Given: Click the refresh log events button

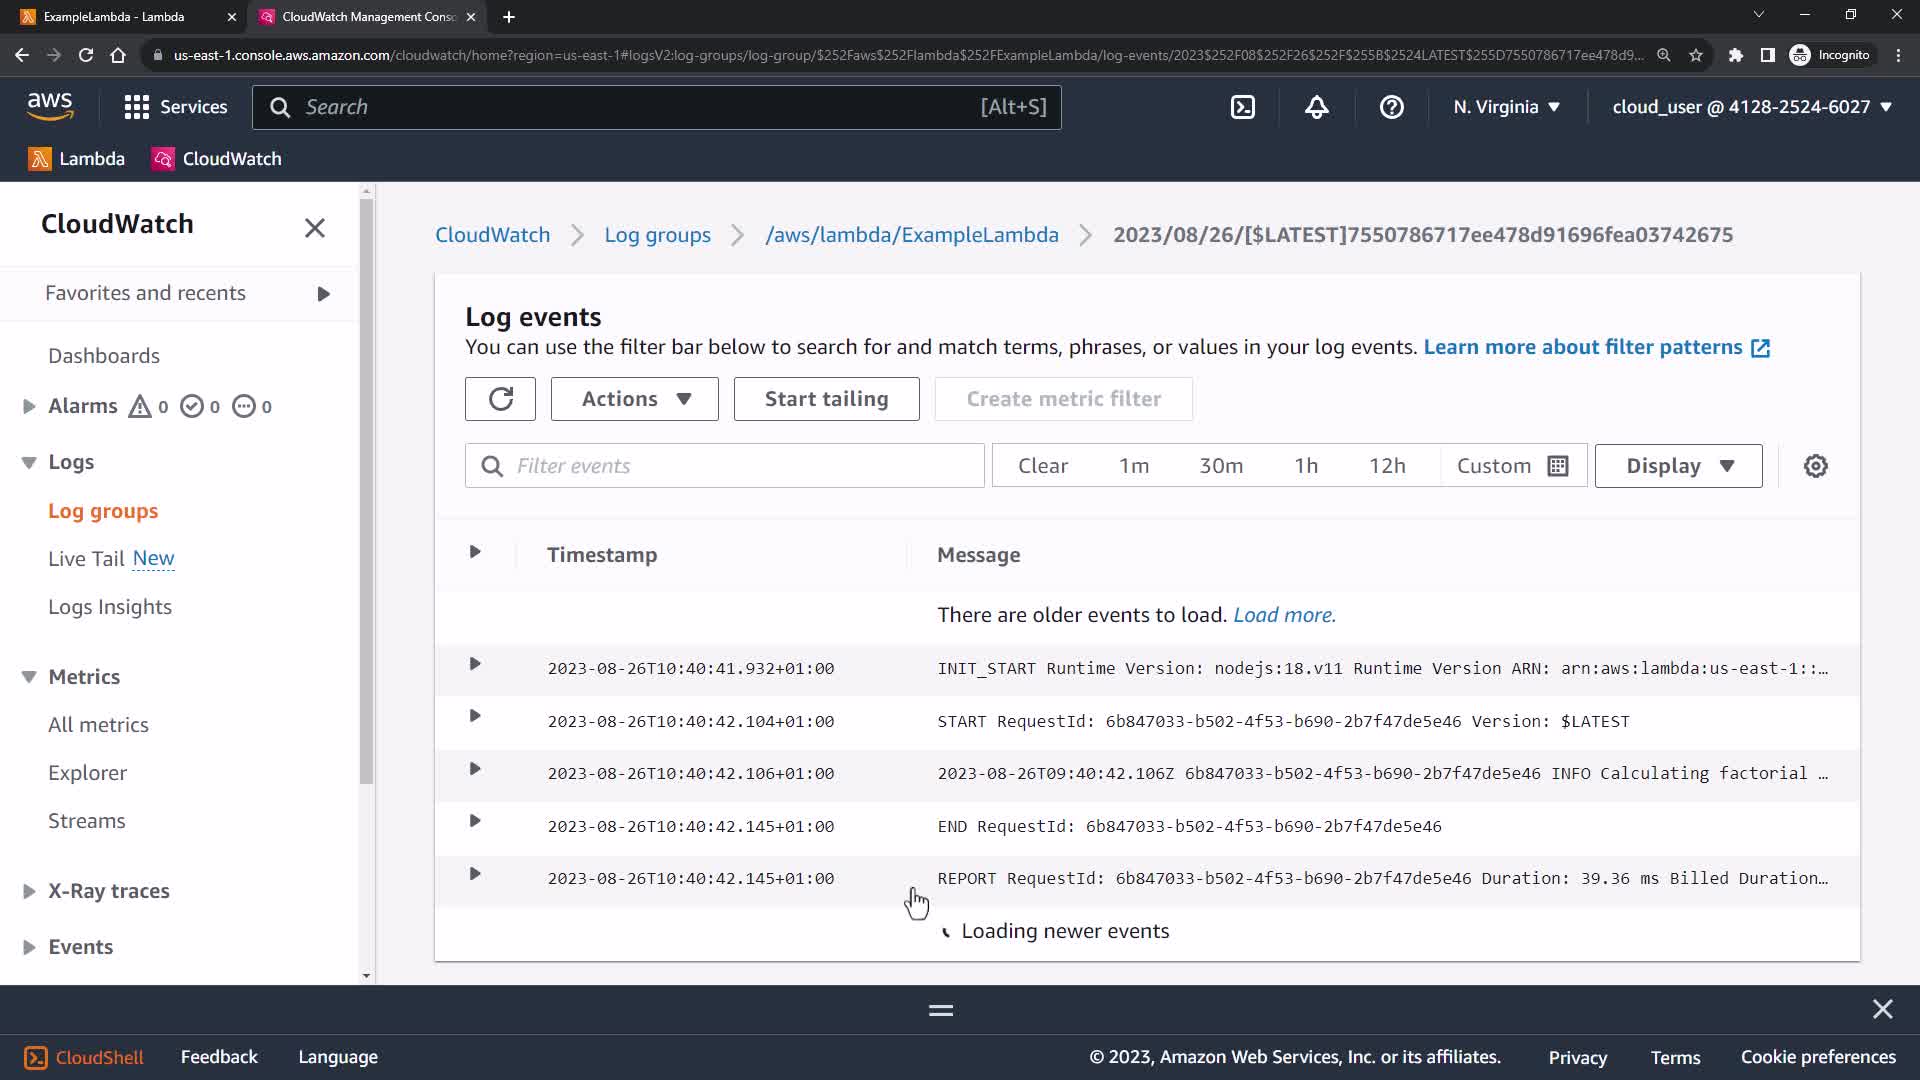Looking at the screenshot, I should tap(500, 399).
